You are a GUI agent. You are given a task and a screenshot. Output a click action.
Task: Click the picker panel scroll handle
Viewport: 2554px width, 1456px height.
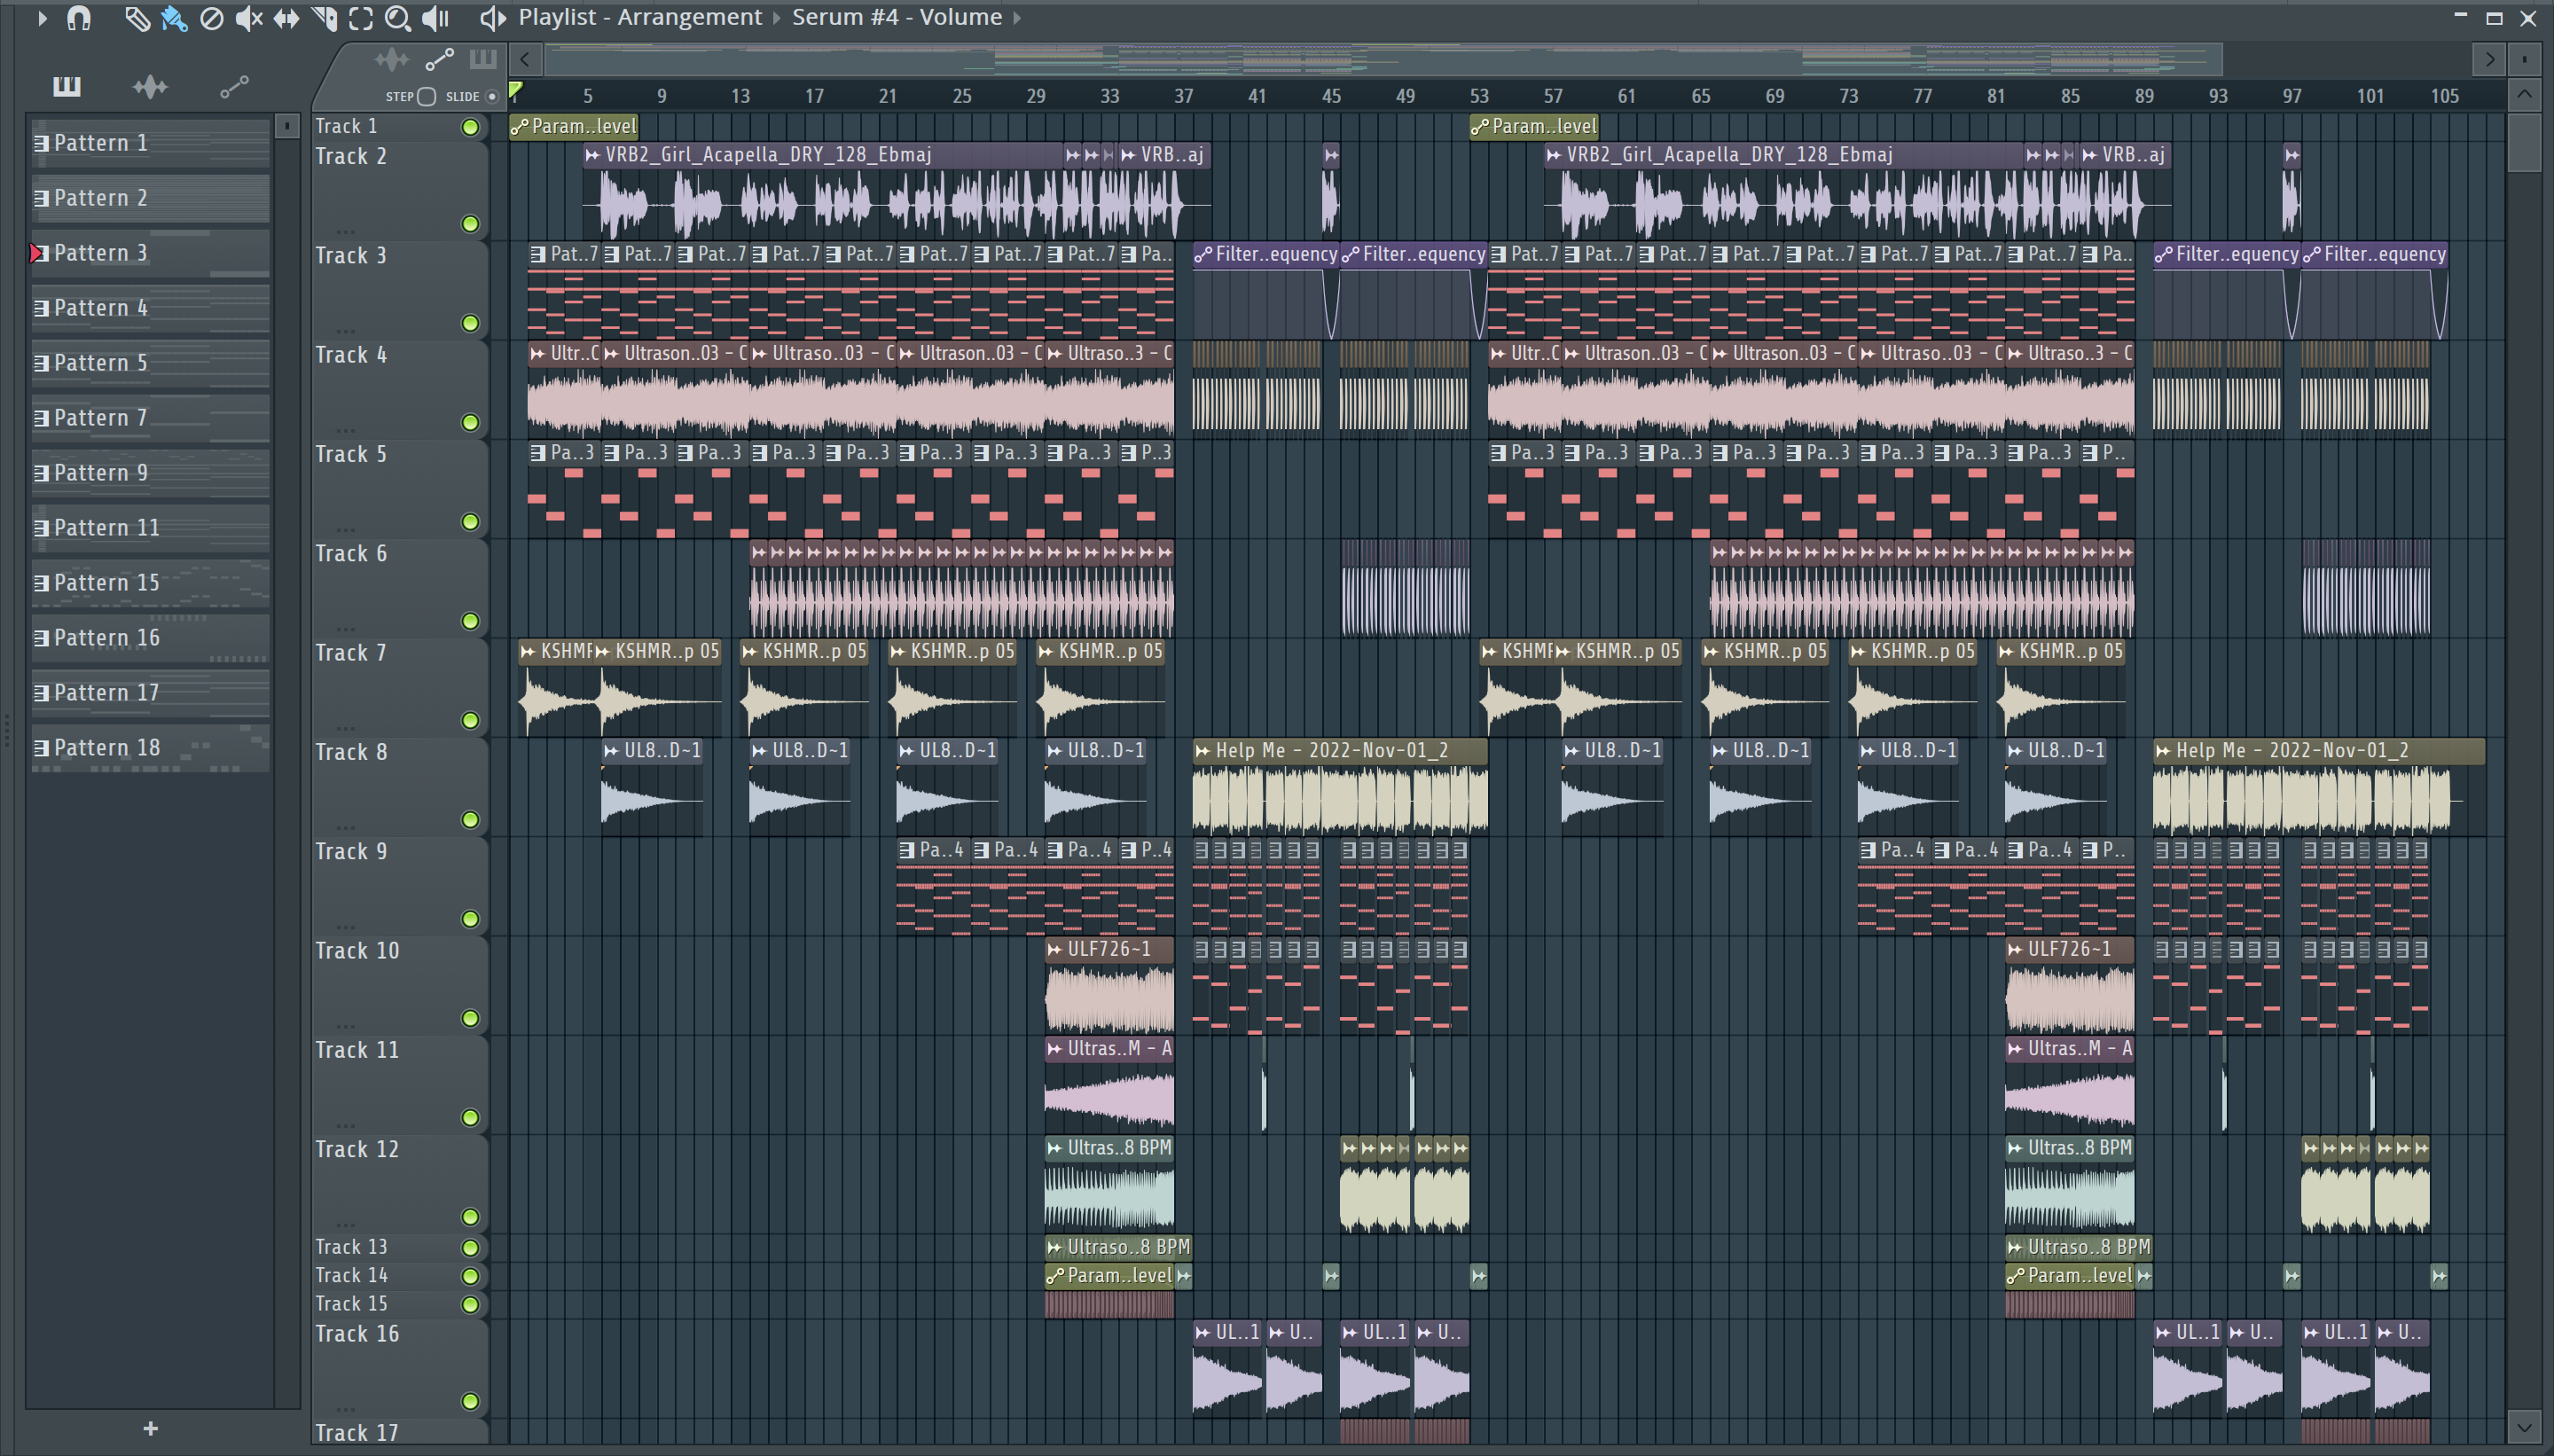pyautogui.click(x=287, y=127)
